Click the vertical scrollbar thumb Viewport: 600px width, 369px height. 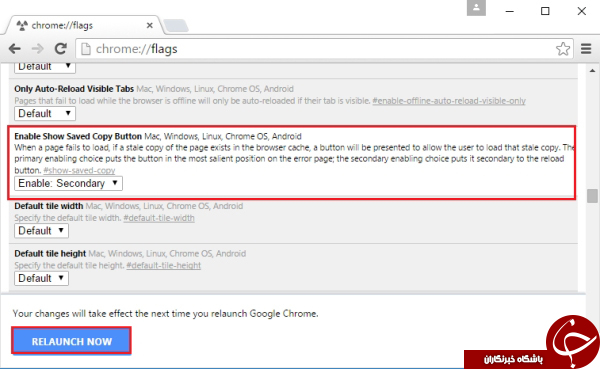(x=592, y=196)
